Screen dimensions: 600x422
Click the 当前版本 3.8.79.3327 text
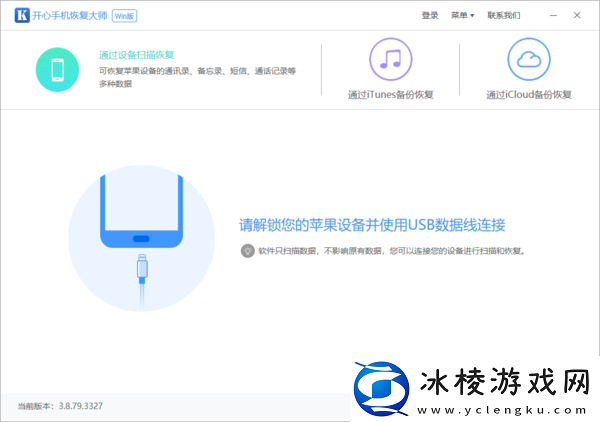(x=60, y=406)
